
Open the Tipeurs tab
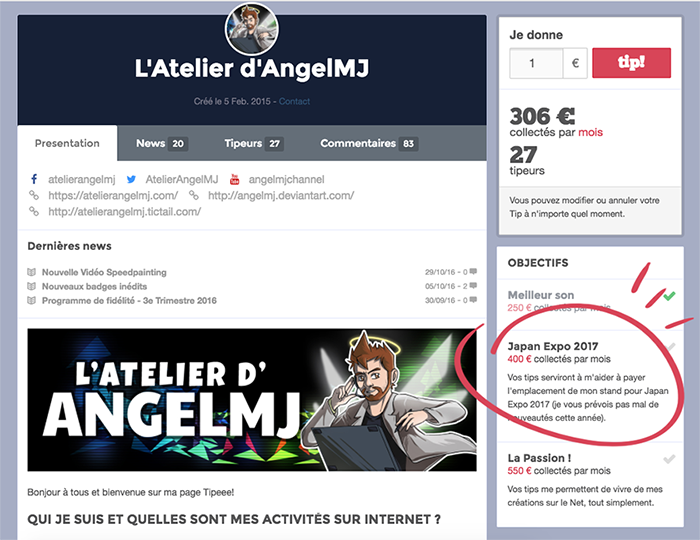click(x=254, y=143)
